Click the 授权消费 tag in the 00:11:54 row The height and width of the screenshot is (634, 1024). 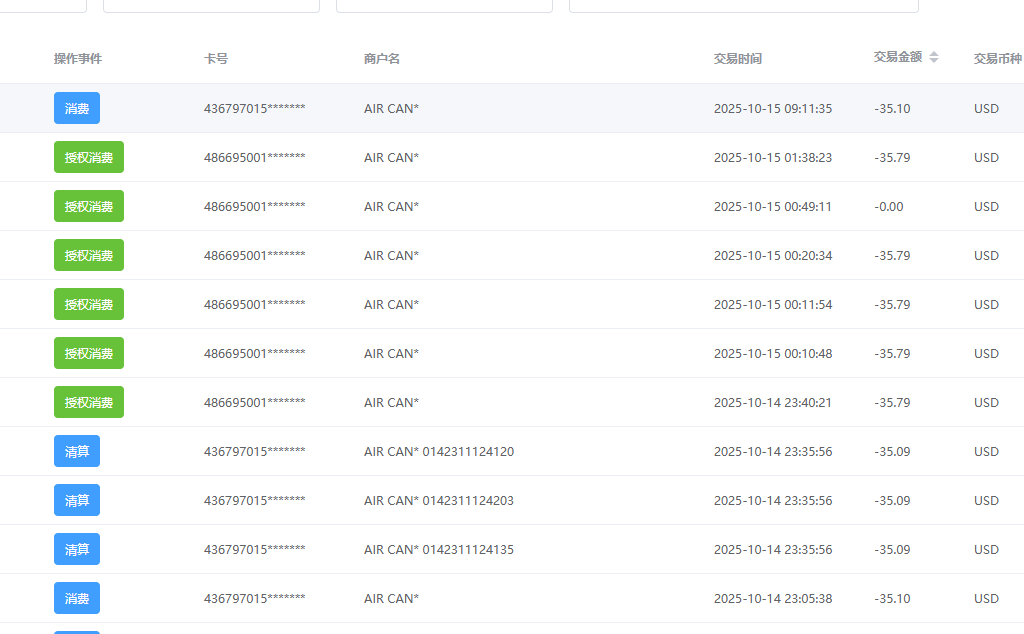click(89, 304)
